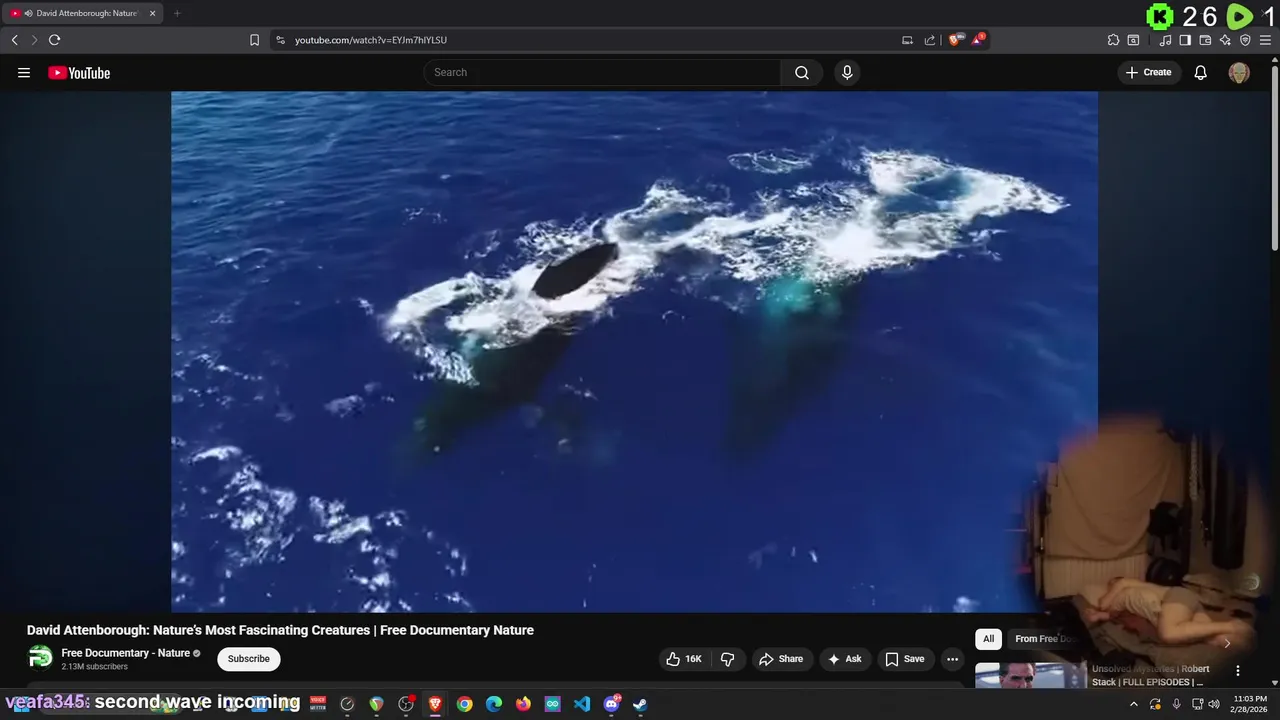Select the From Free Documentary chip
The width and height of the screenshot is (1280, 720).
pos(1044,639)
